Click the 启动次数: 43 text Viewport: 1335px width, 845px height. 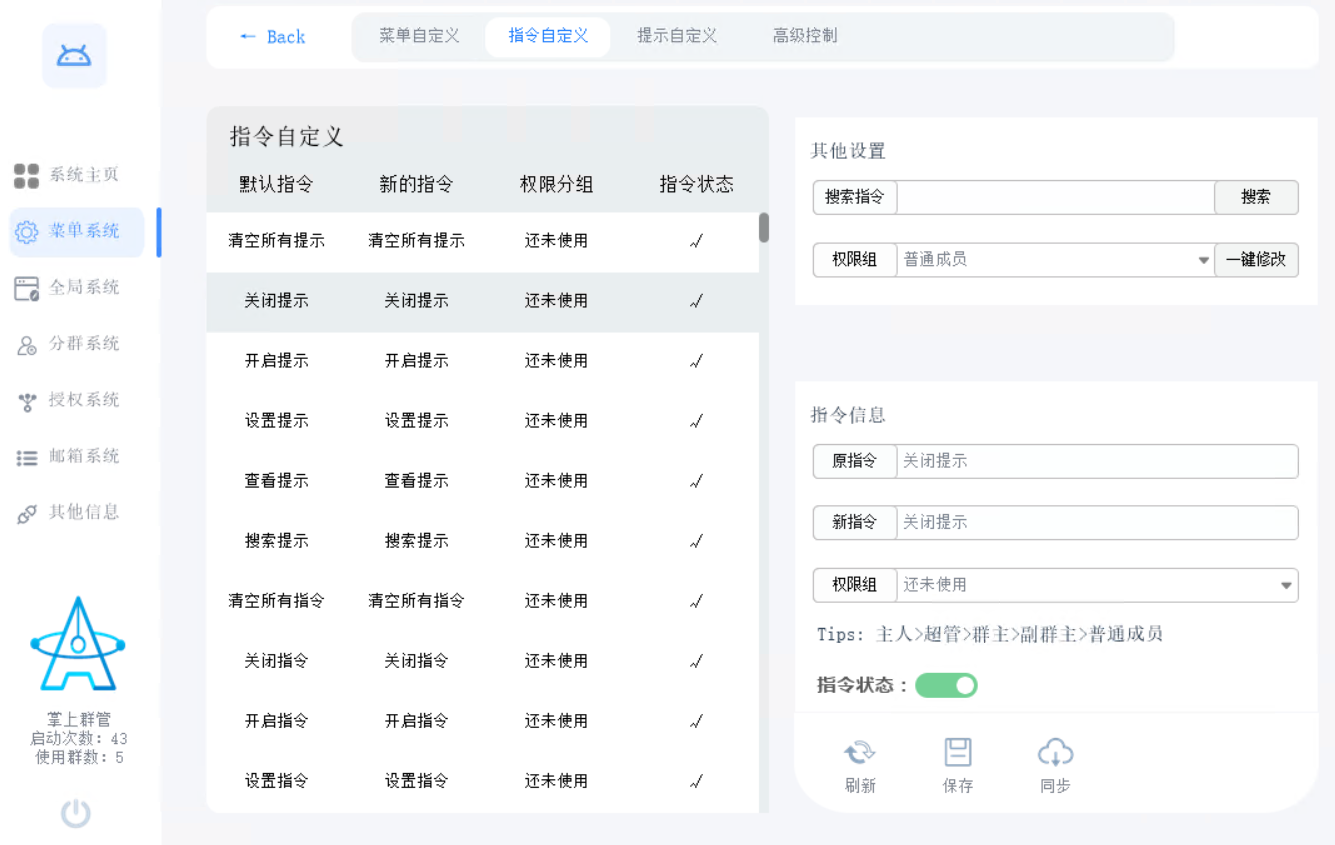79,739
